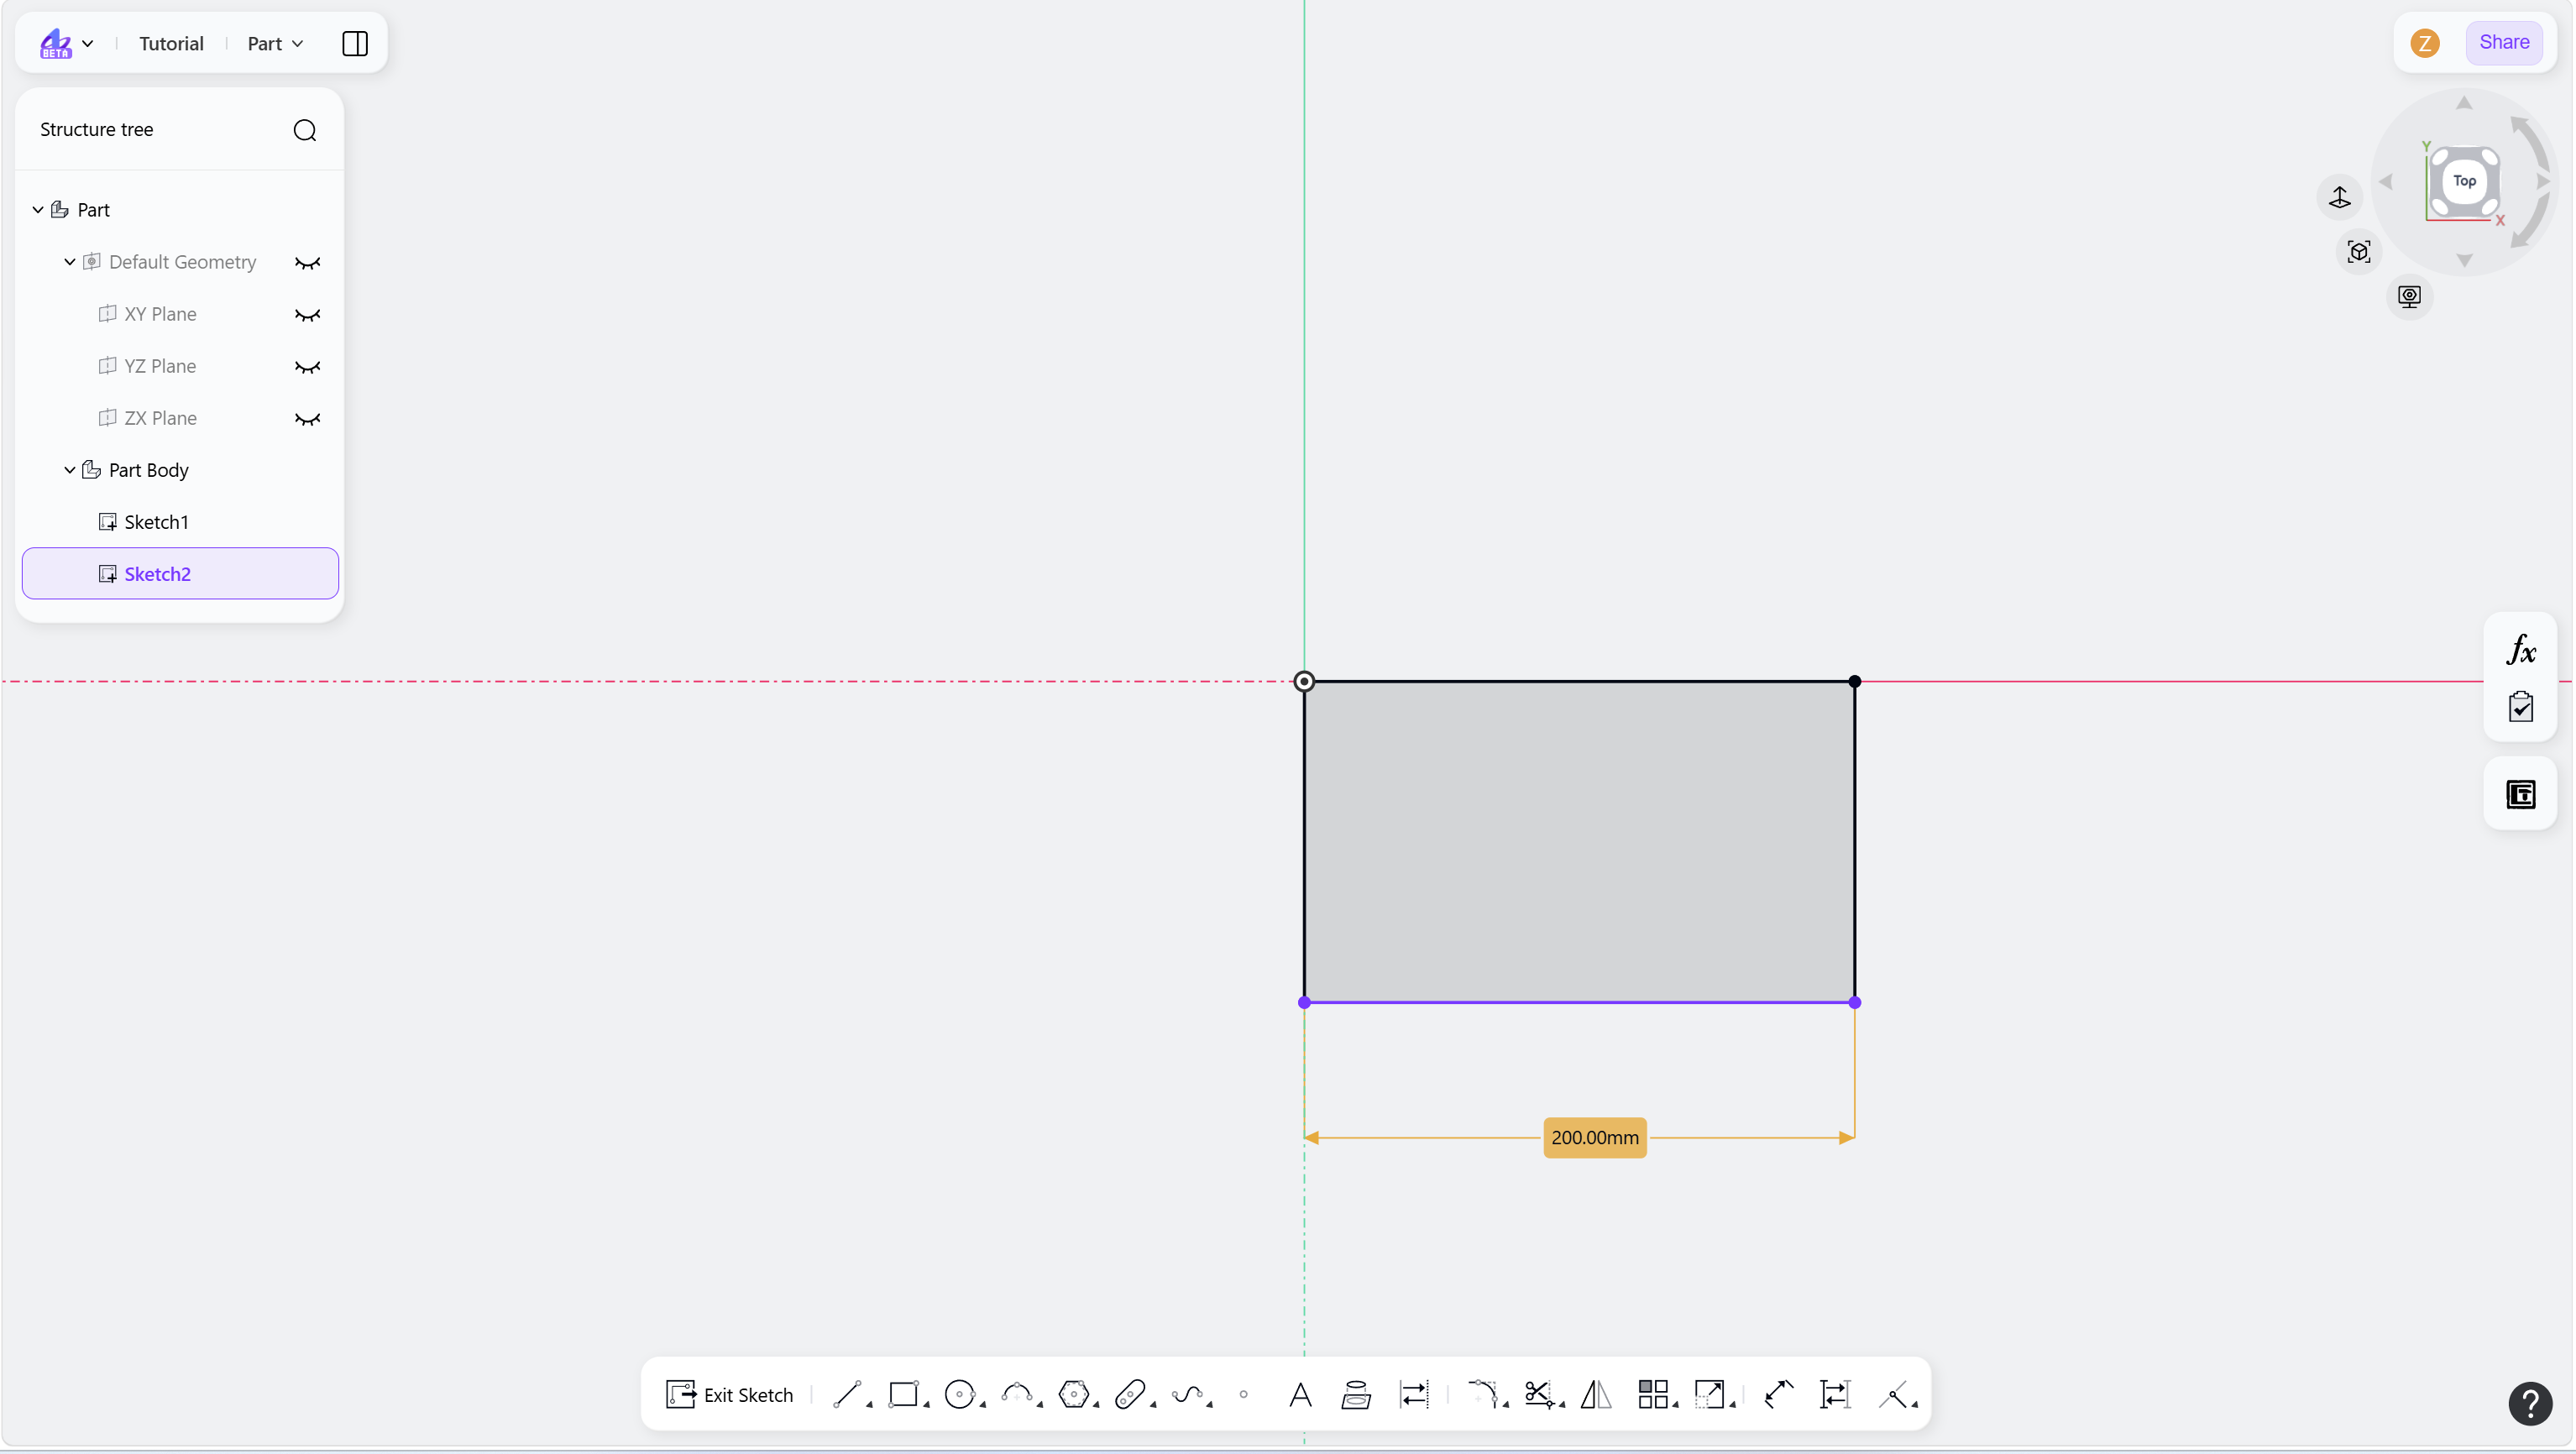The width and height of the screenshot is (2576, 1454).
Task: Open the properties sheet icon panel
Action: 2520,794
